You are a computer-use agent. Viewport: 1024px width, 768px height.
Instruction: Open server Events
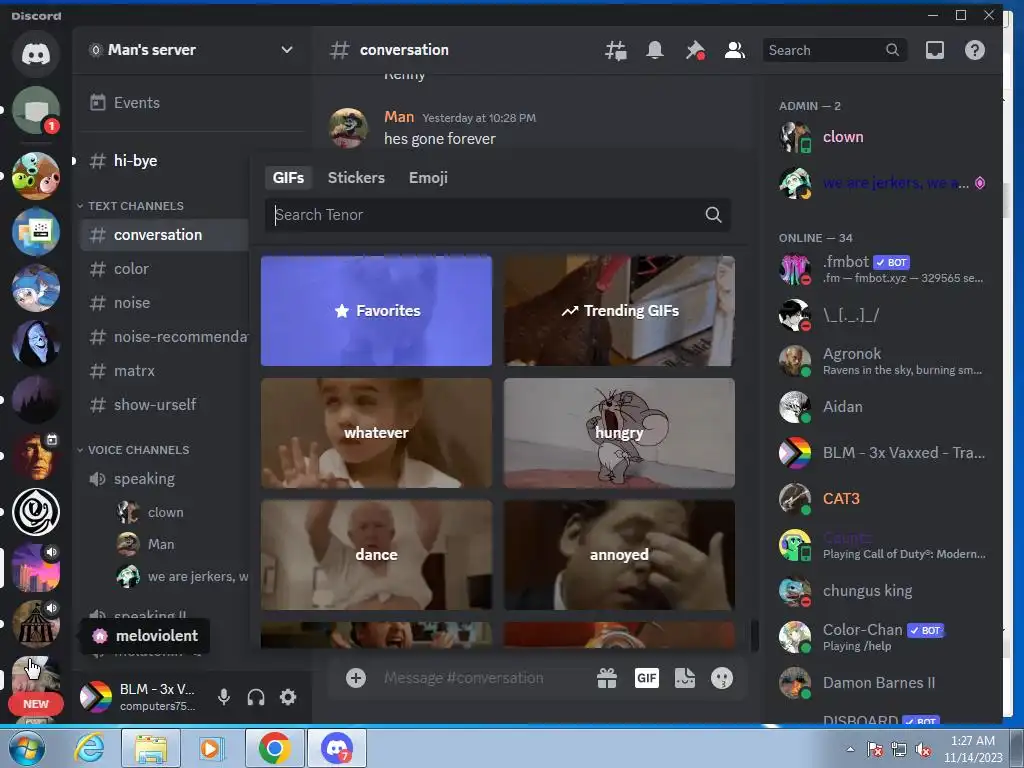(x=191, y=103)
